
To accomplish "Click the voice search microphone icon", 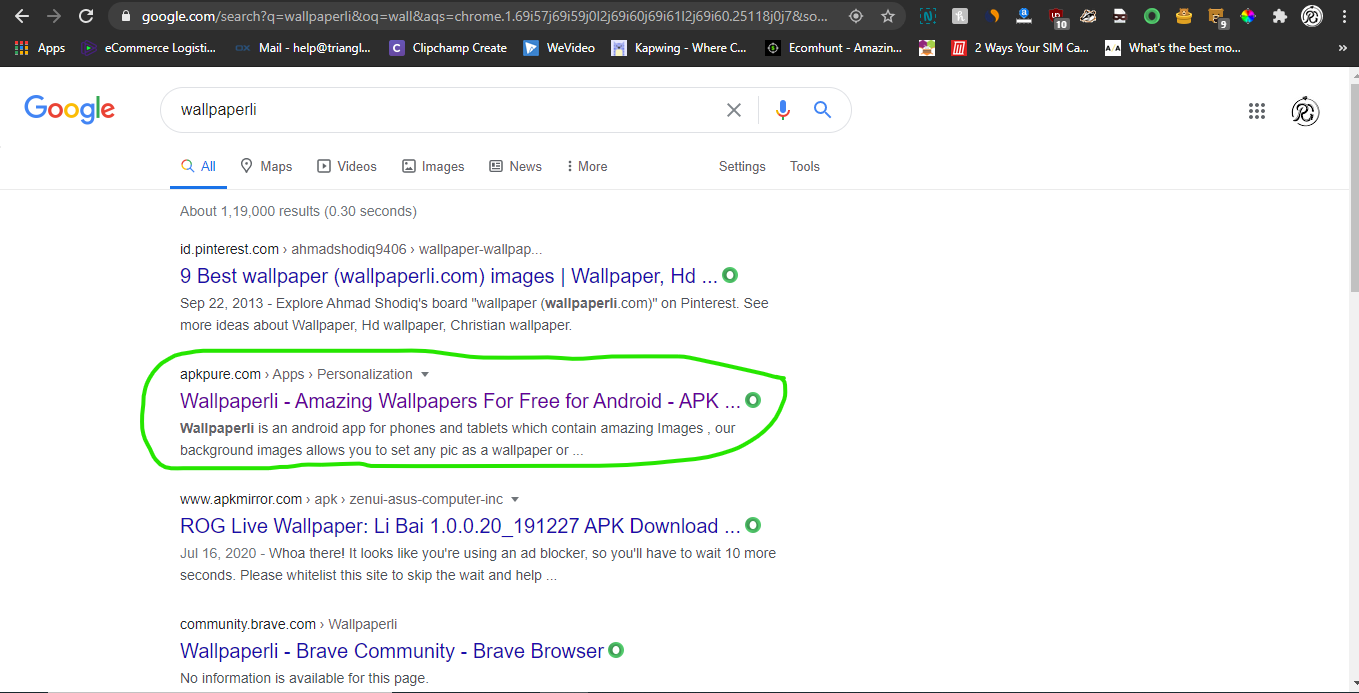I will coord(783,110).
